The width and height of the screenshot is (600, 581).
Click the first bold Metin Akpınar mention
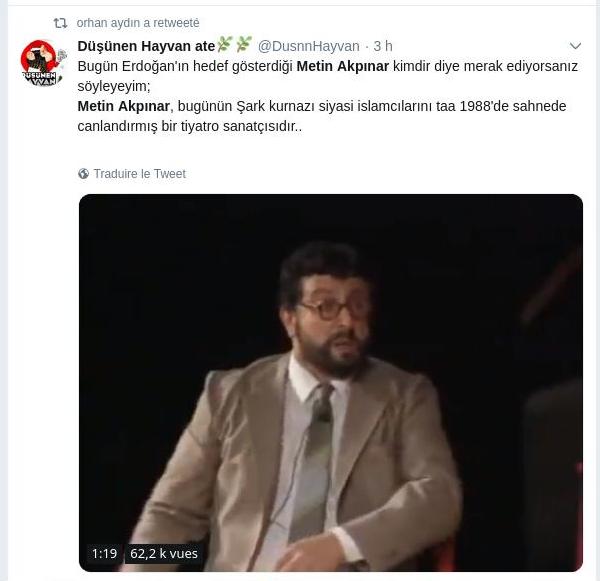click(342, 66)
